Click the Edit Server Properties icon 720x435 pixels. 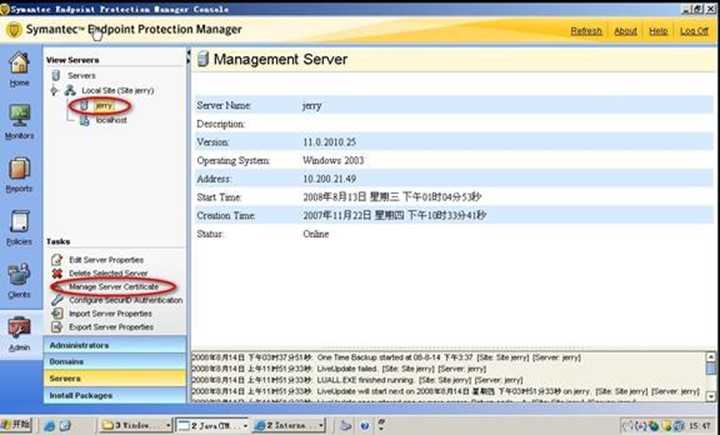tap(57, 260)
